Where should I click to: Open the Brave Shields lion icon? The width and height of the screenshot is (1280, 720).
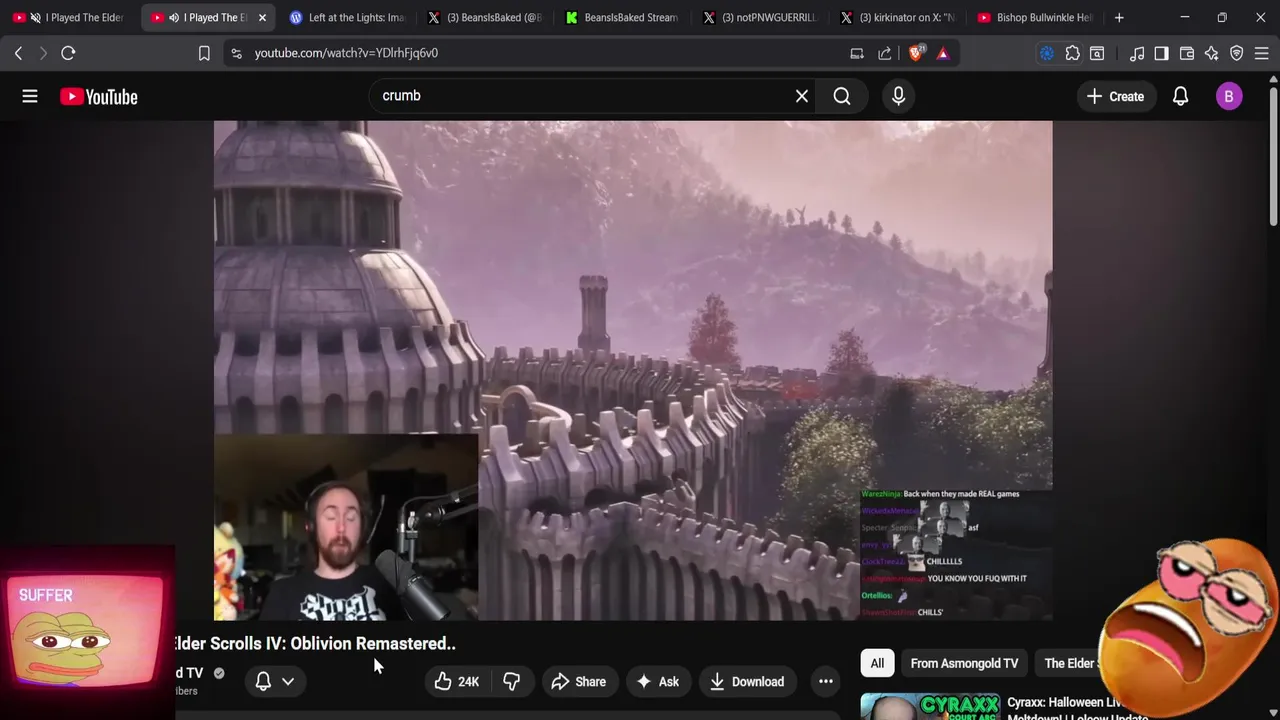pyautogui.click(x=915, y=53)
